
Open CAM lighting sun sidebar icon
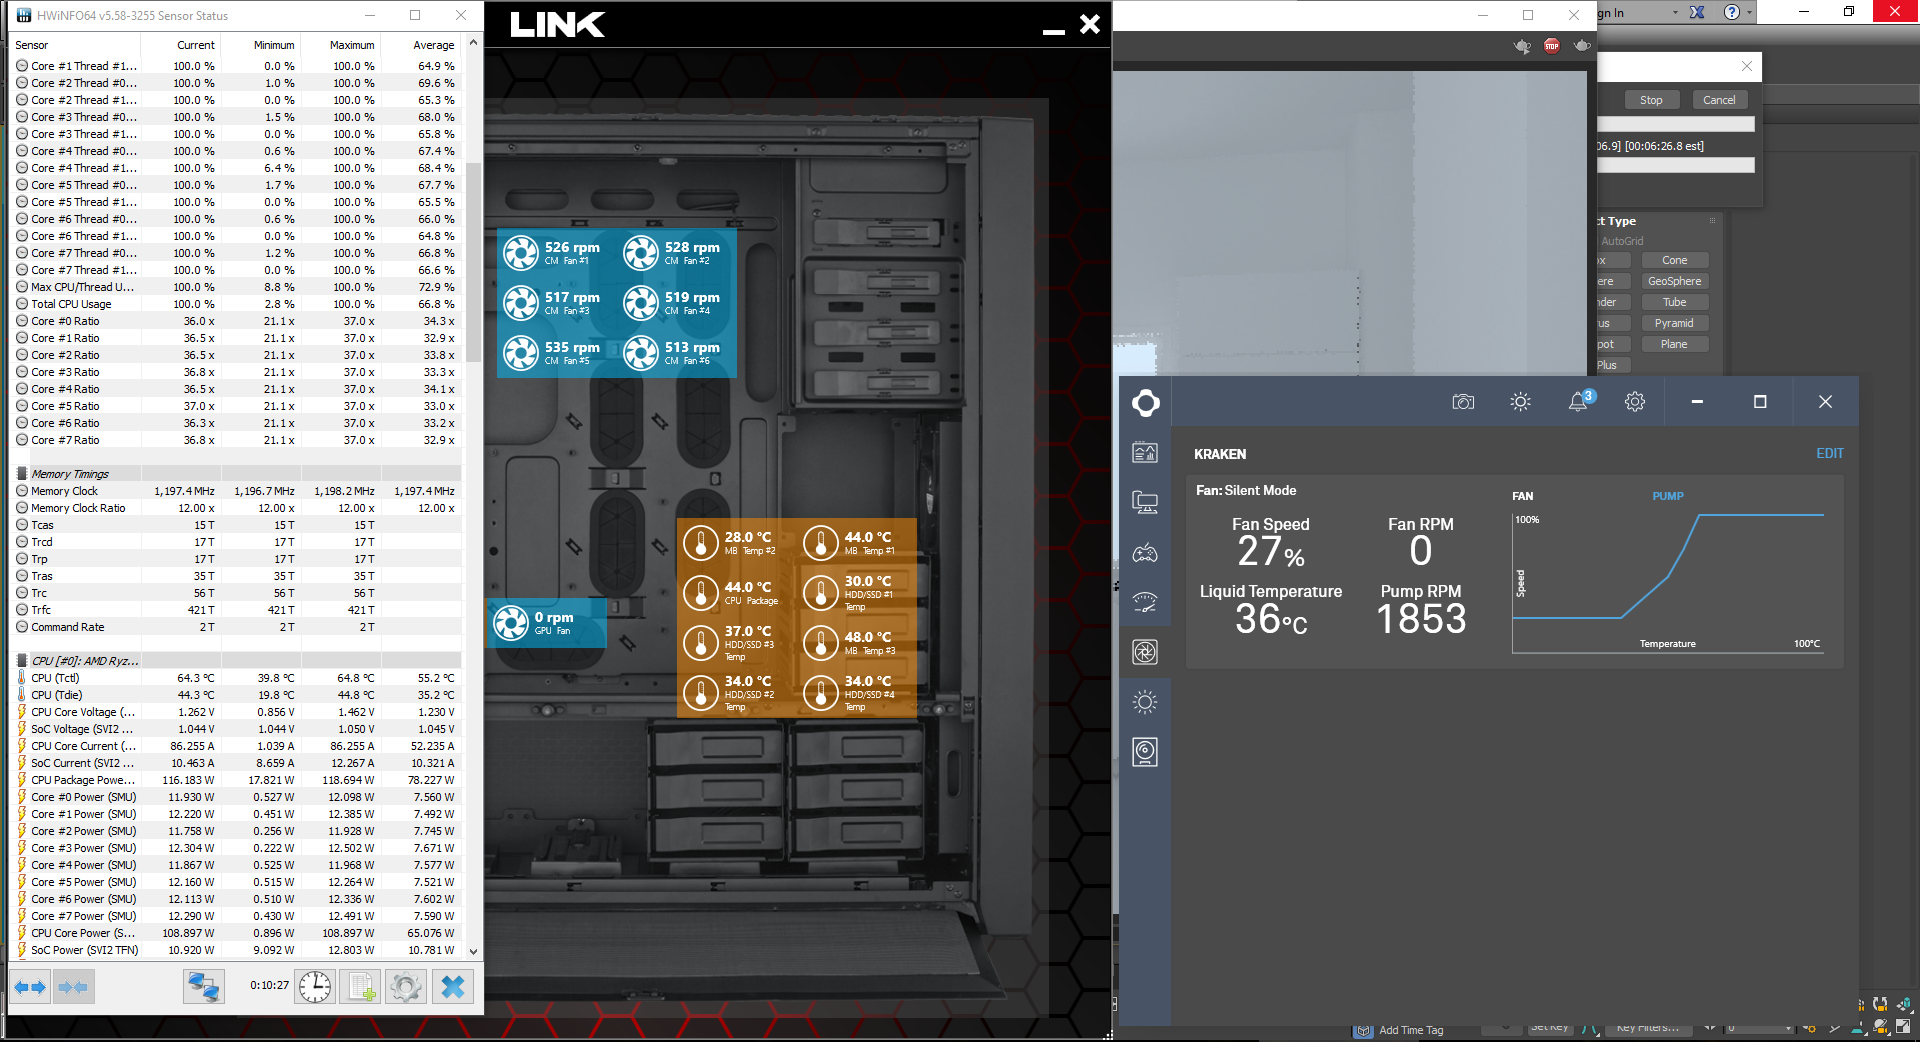click(1145, 702)
